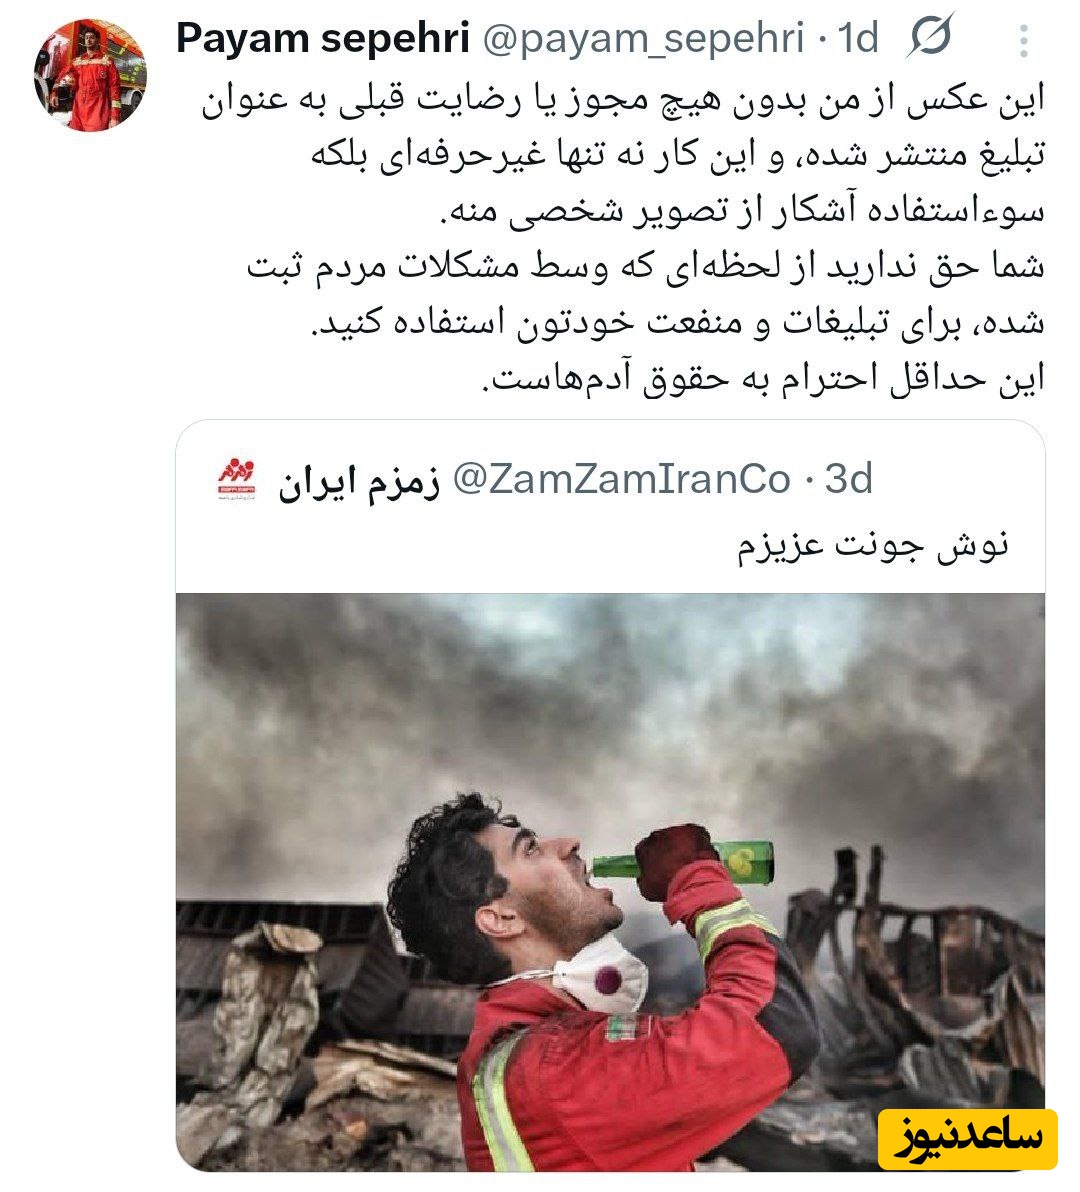Open the three-dot more options menu
The width and height of the screenshot is (1080, 1192).
(x=1025, y=40)
